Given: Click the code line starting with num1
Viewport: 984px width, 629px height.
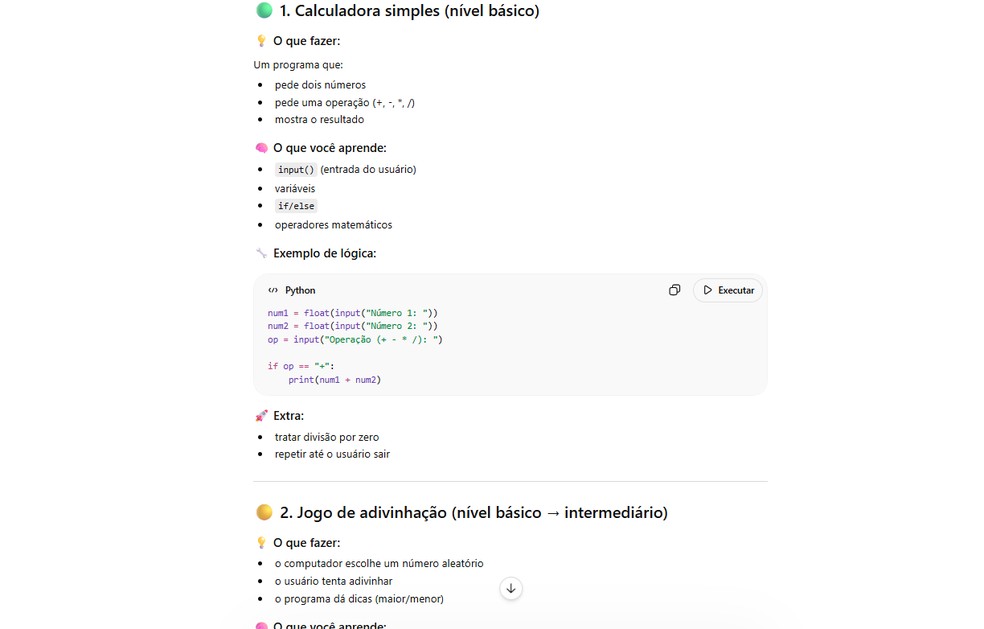Looking at the screenshot, I should click(x=350, y=312).
